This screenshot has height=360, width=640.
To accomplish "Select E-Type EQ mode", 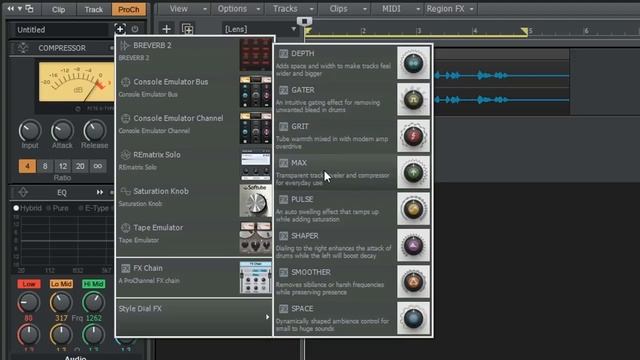I will tap(93, 208).
